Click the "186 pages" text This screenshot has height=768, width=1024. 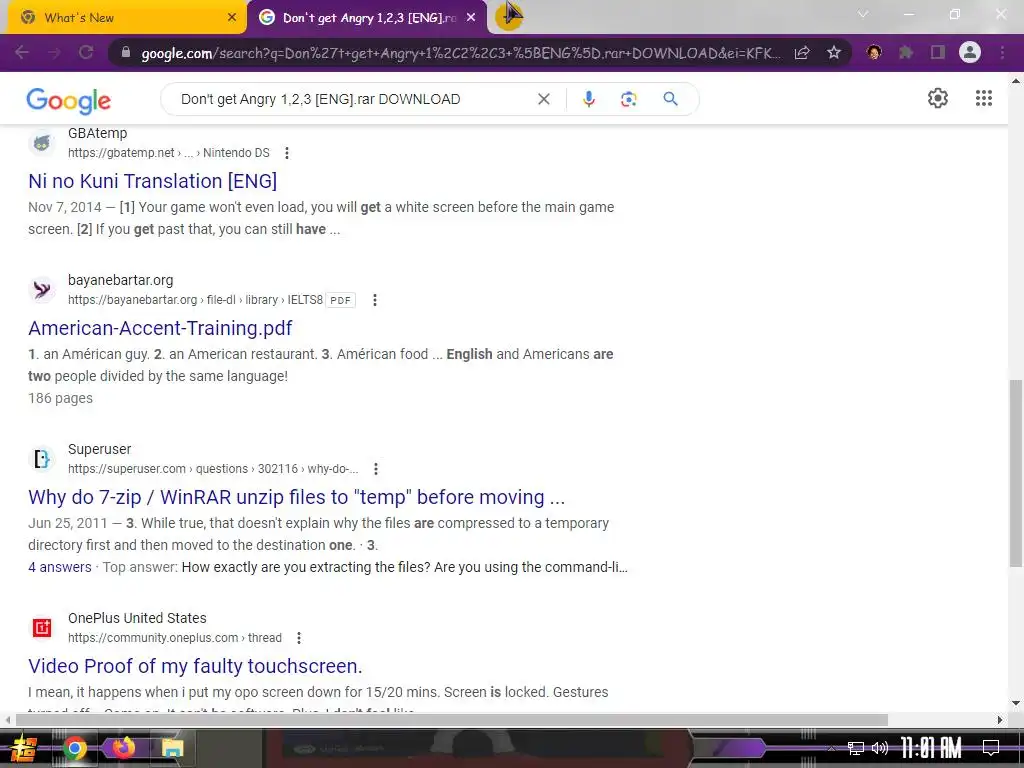pos(60,398)
